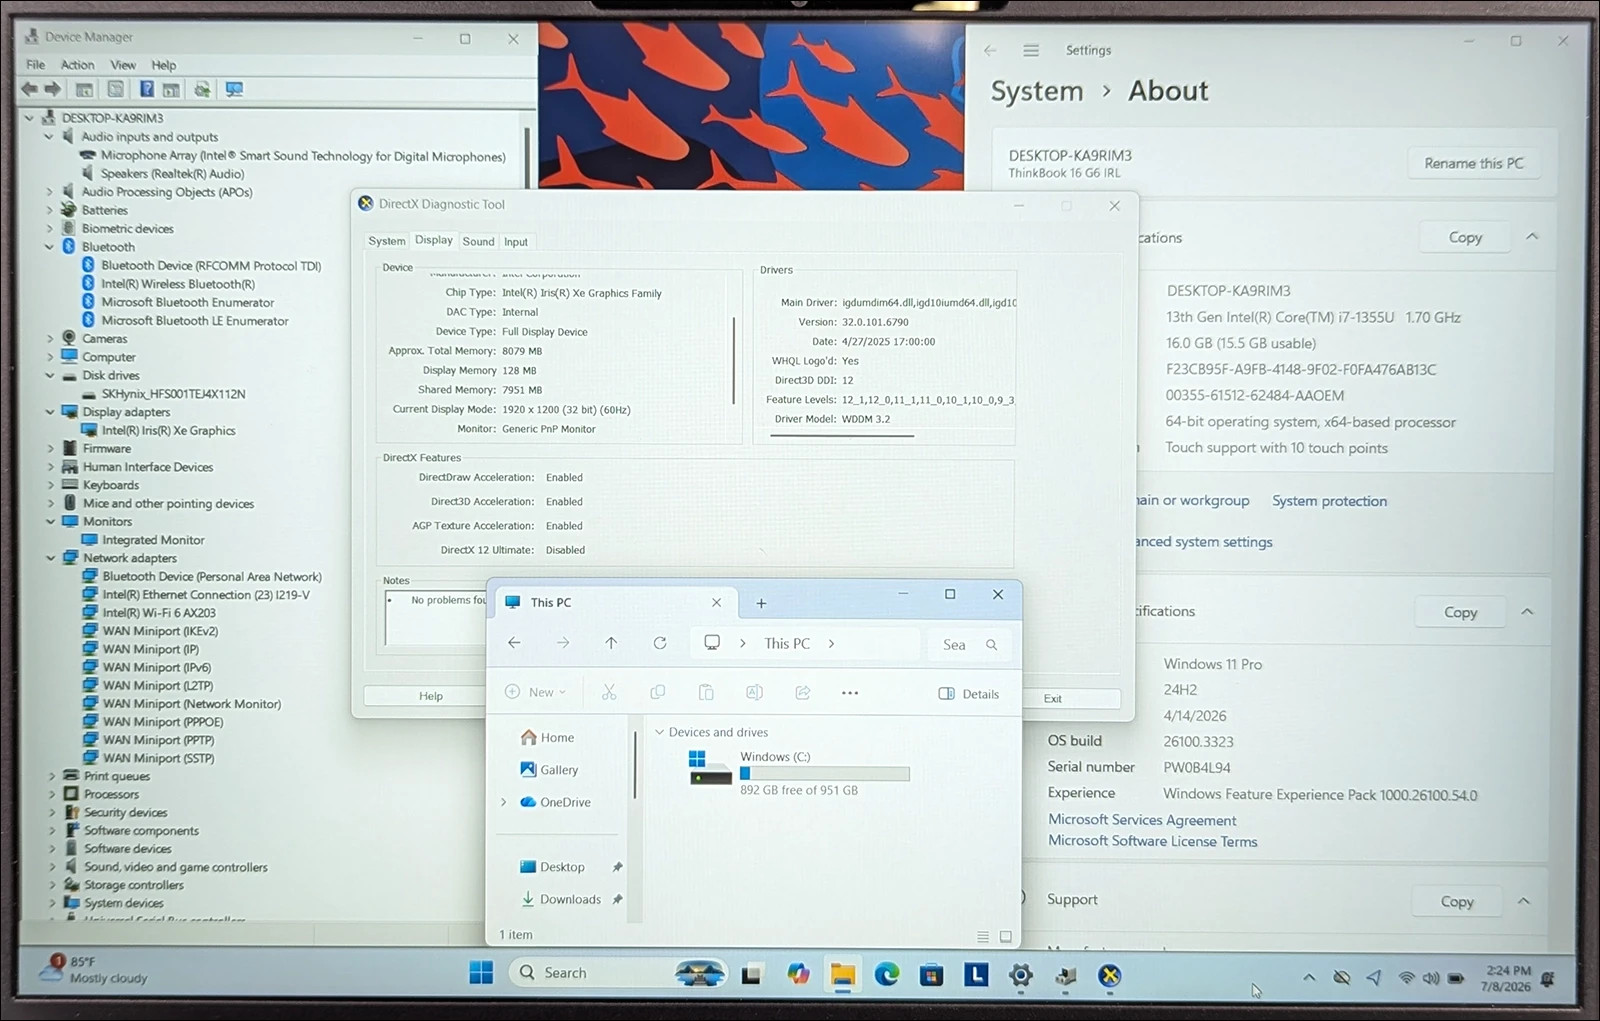Screen dimensions: 1600x1021
Task: Collapse Devices and drives group
Action: [659, 732]
